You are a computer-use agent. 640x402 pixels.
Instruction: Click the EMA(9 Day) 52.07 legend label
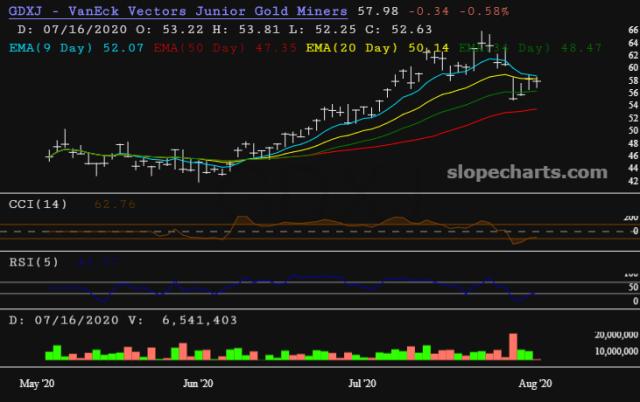pos(76,48)
